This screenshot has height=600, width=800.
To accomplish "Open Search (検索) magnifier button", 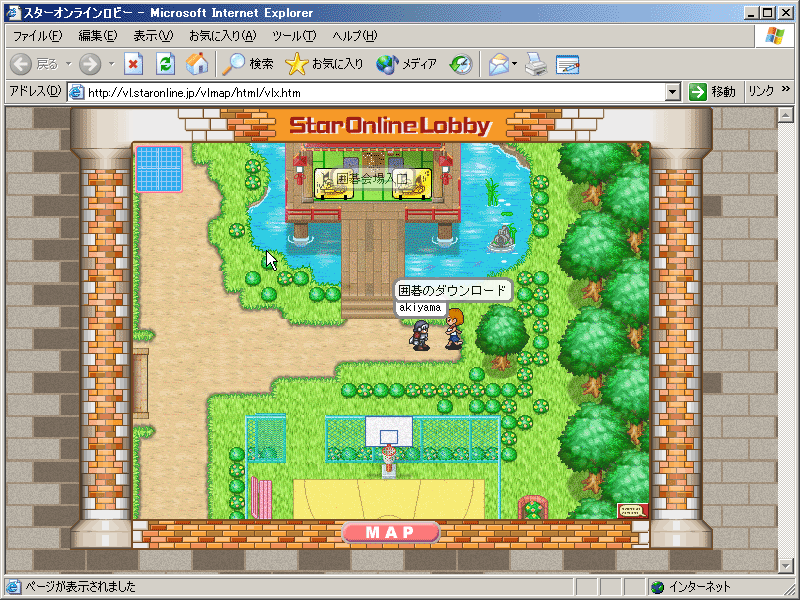I will (248, 64).
